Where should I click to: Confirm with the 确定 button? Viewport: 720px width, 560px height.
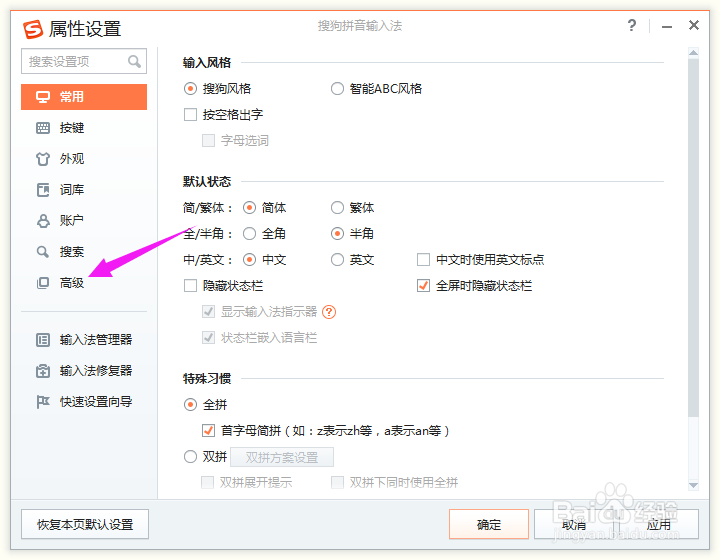[489, 524]
